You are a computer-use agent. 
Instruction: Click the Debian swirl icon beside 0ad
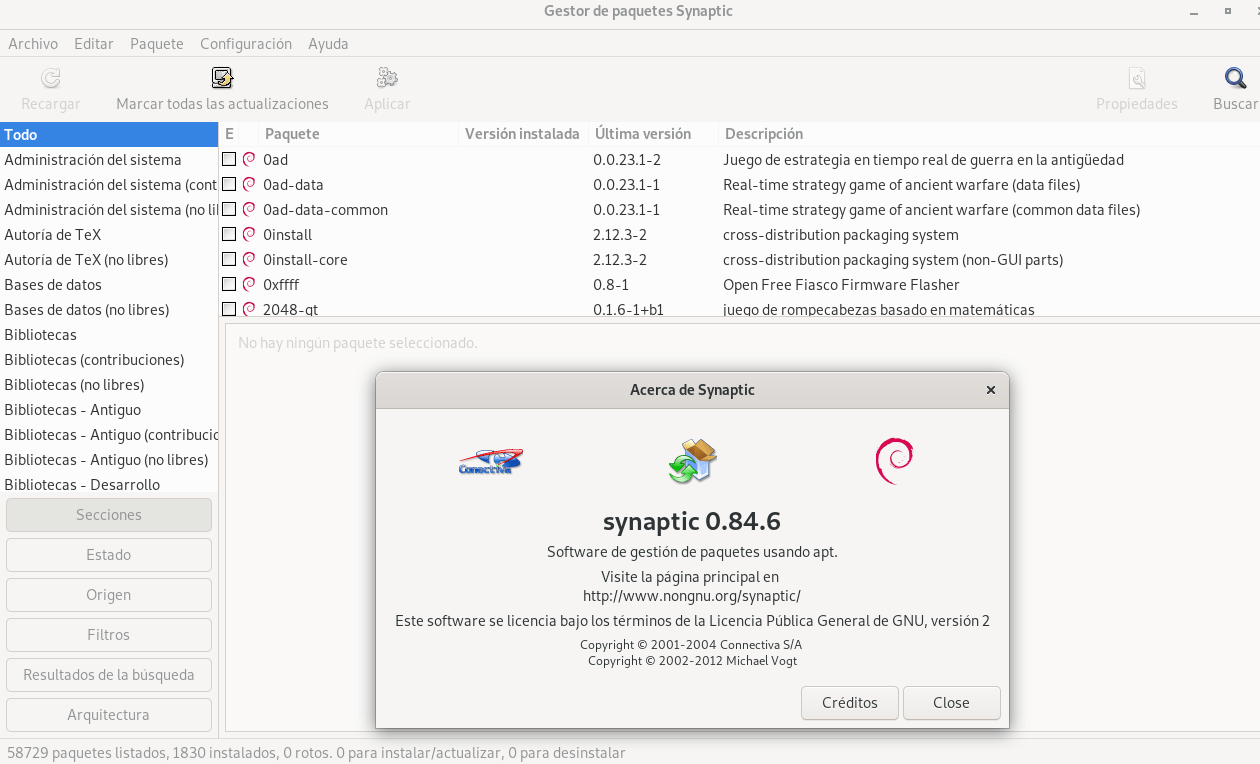249,160
